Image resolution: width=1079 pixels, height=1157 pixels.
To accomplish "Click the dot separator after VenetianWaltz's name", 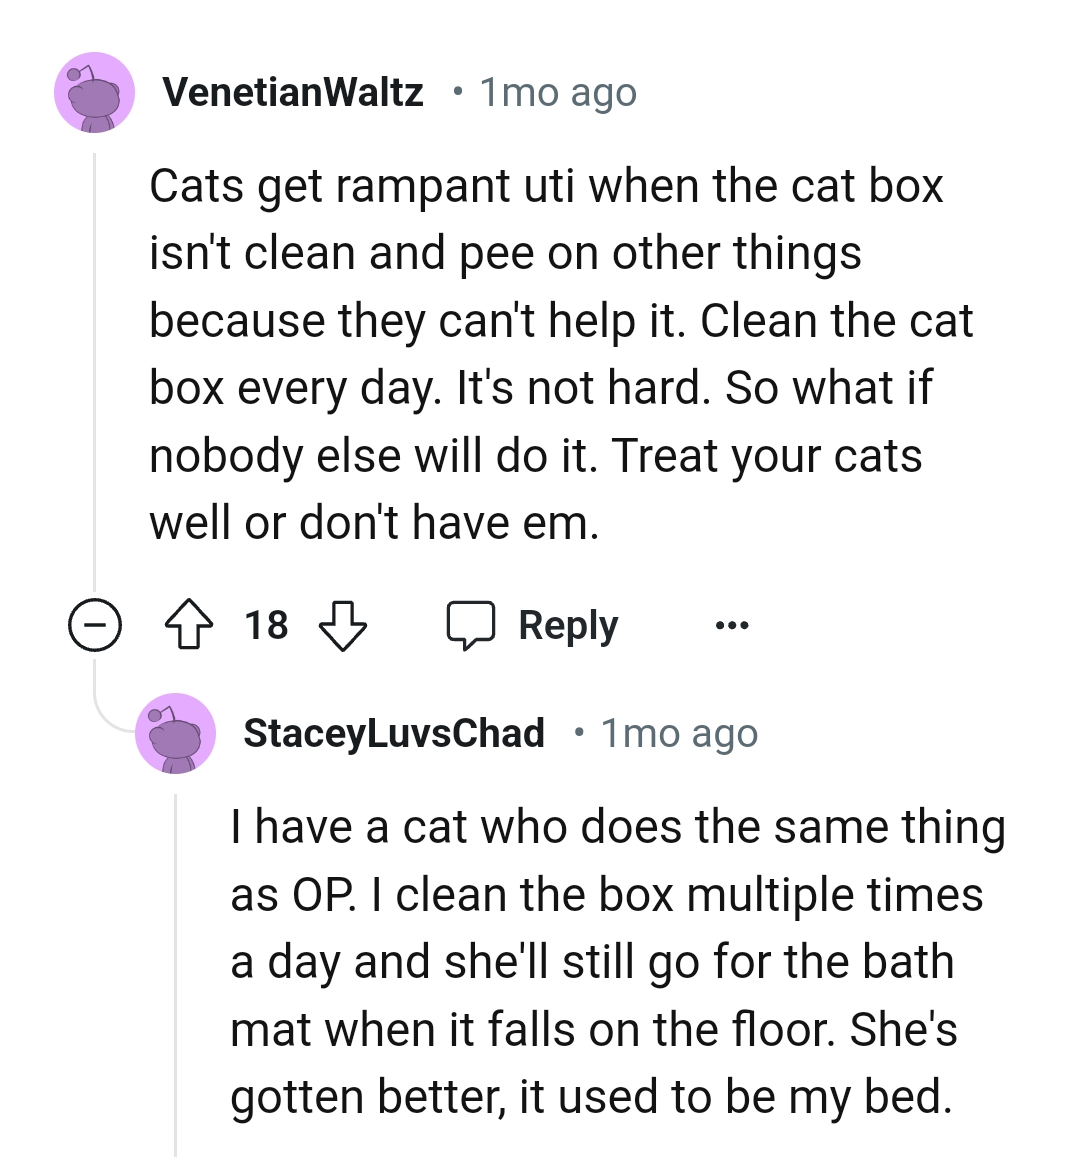I will pos(457,93).
